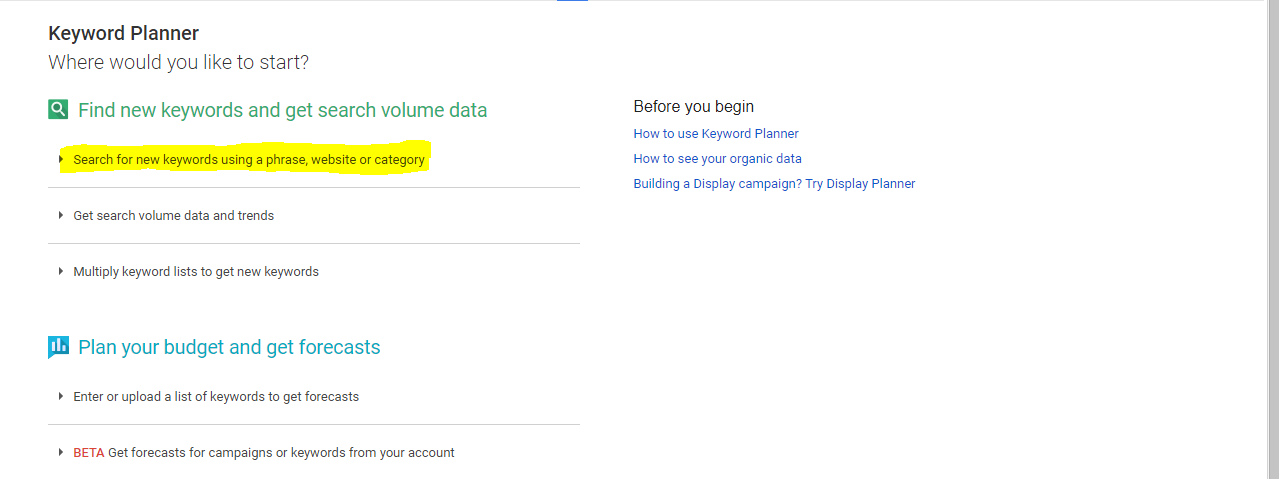Screen dimensions: 1279x479
Task: Click the red BETA label
Action: click(x=88, y=453)
